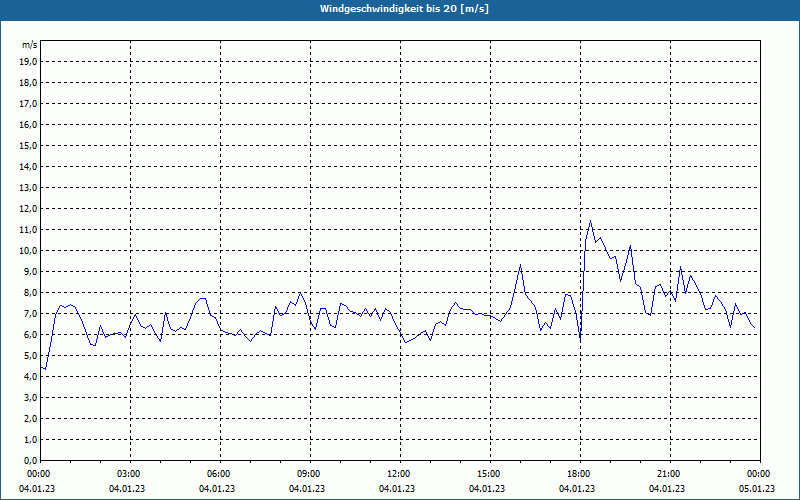This screenshot has width=800, height=500.
Task: Click the '6,0' y-axis value
Action: 31,335
